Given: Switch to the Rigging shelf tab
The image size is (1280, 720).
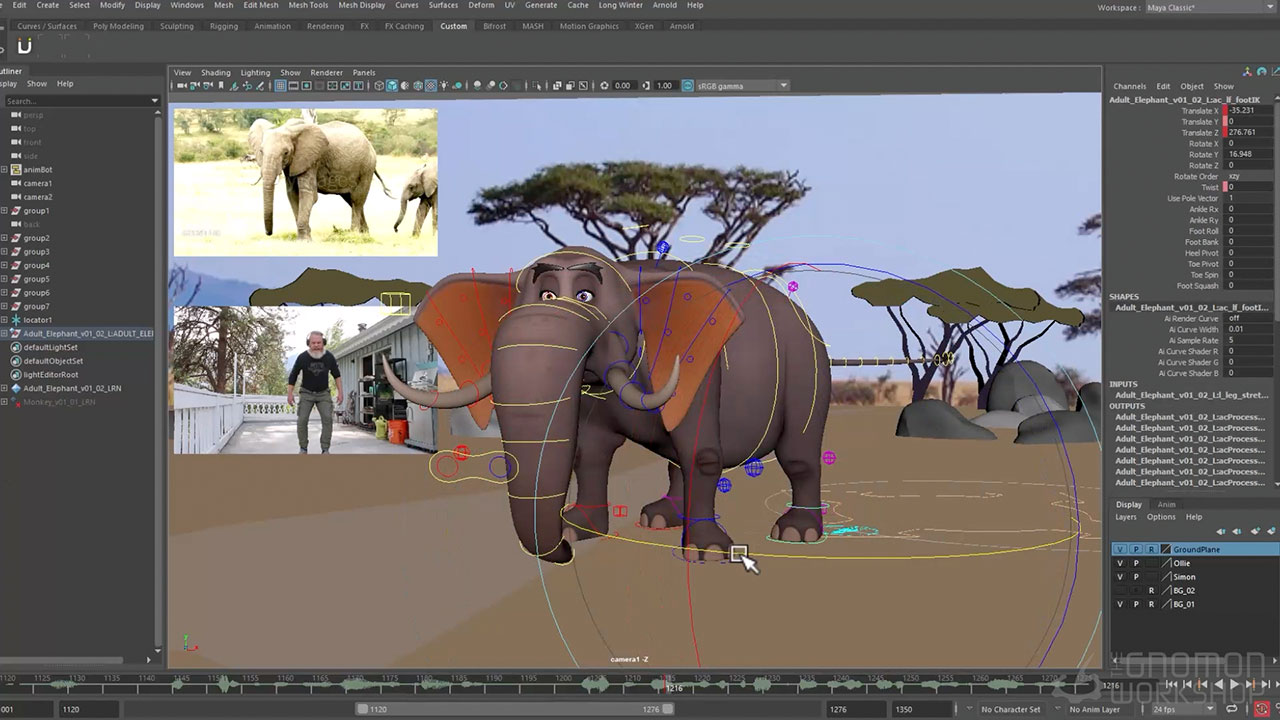Looking at the screenshot, I should pyautogui.click(x=223, y=26).
